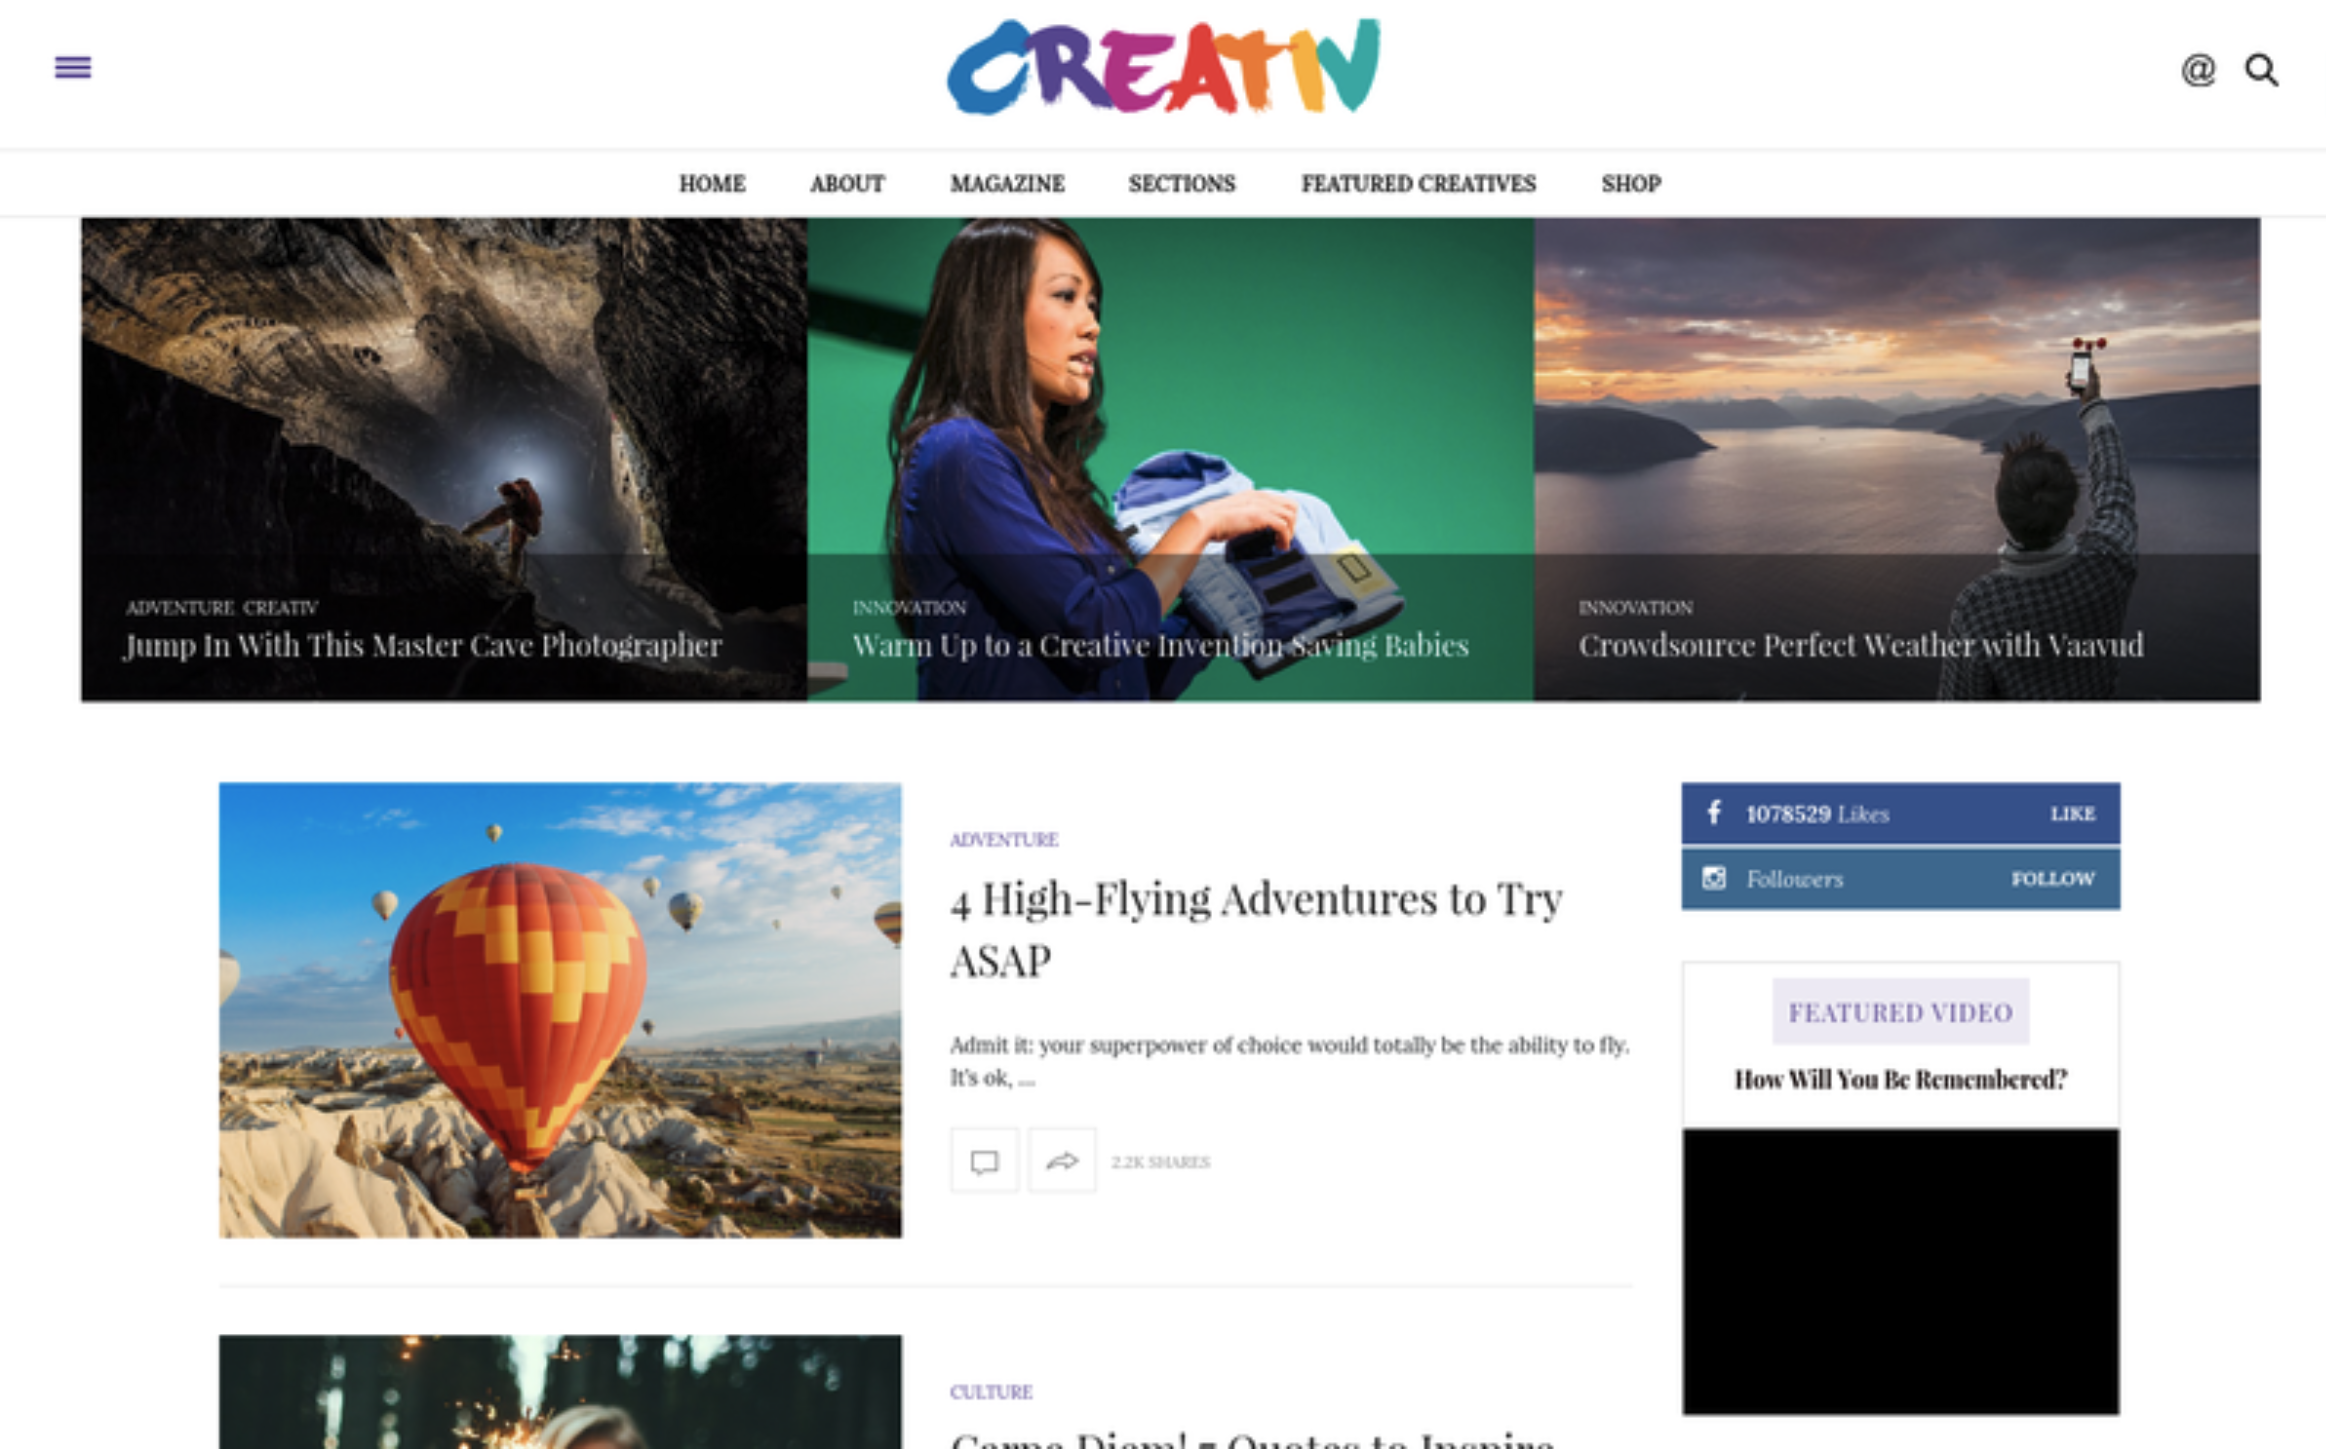Expand the Sections navigation menu
Screen dimensions: 2326x1456
(1182, 184)
